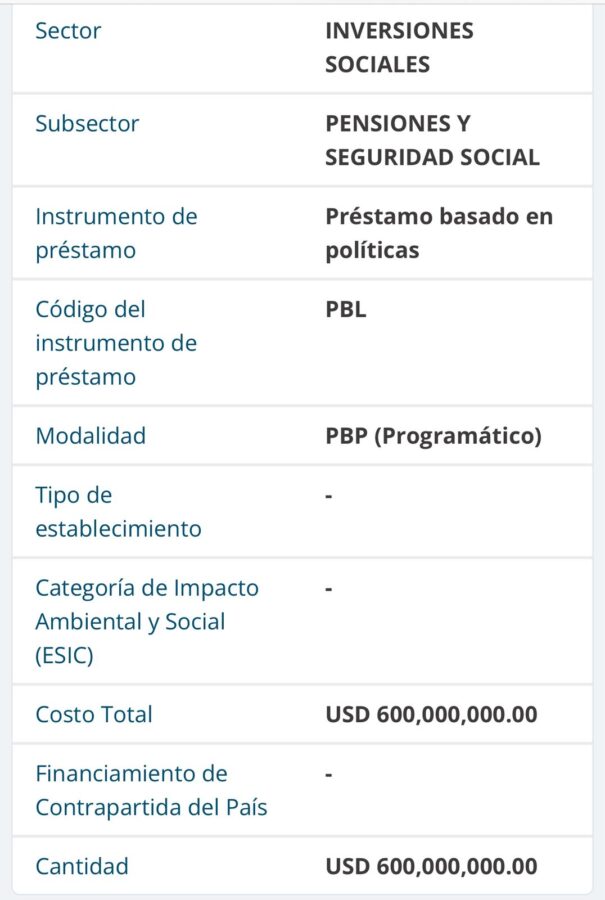Click the dash value for Contrapartida del País
The width and height of the screenshot is (605, 900).
click(329, 775)
